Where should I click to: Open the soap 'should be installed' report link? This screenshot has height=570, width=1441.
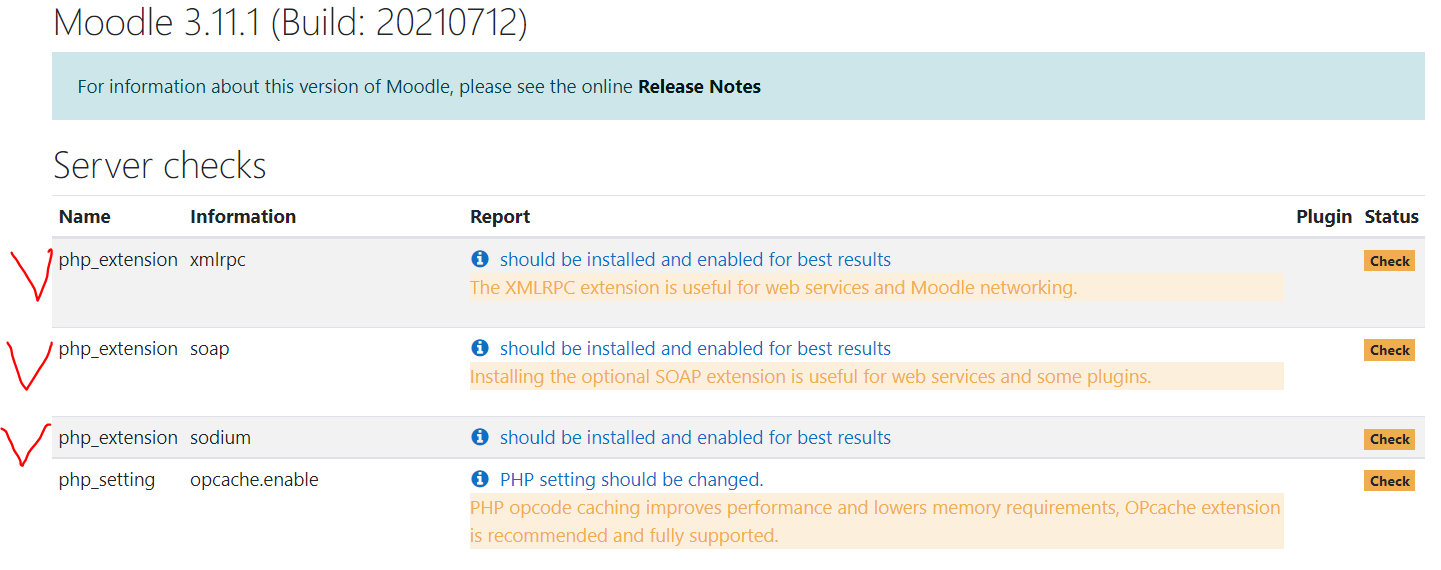coord(695,349)
